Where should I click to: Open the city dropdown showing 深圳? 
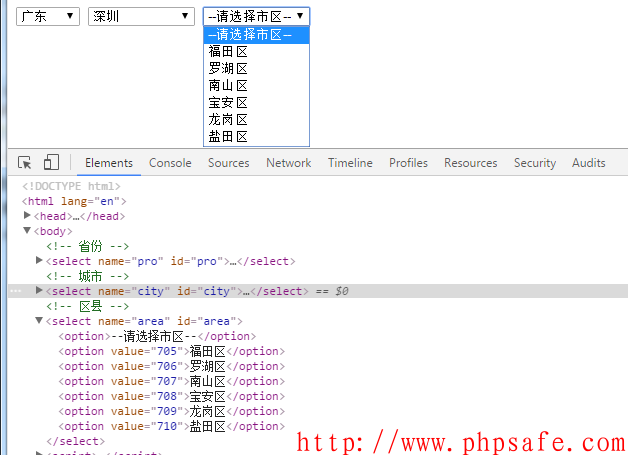point(141,16)
